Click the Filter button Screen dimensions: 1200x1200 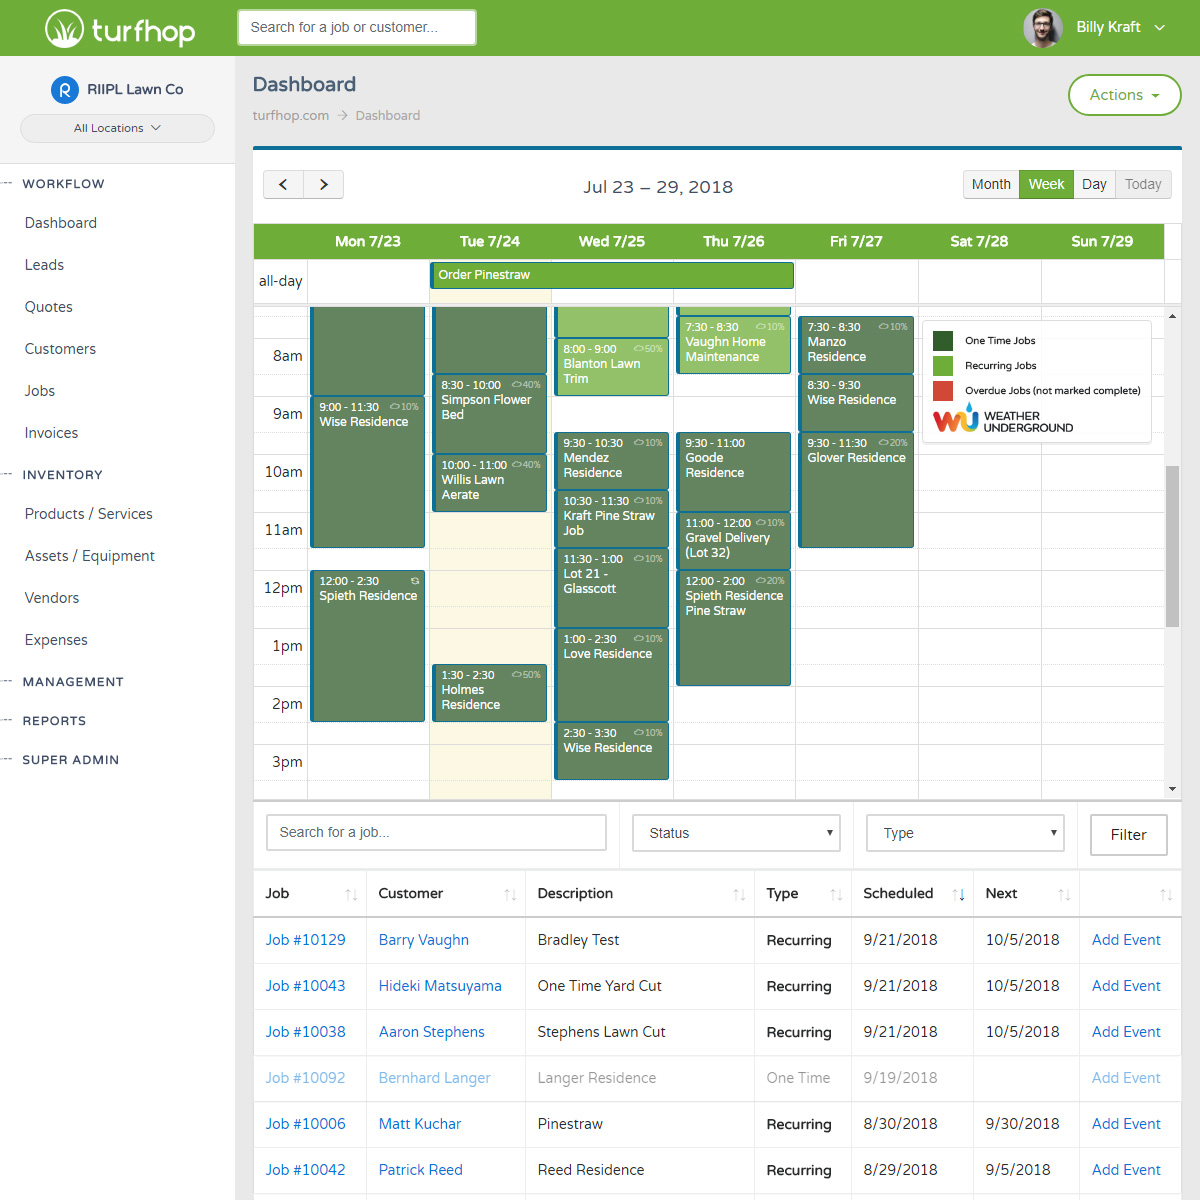tap(1128, 835)
